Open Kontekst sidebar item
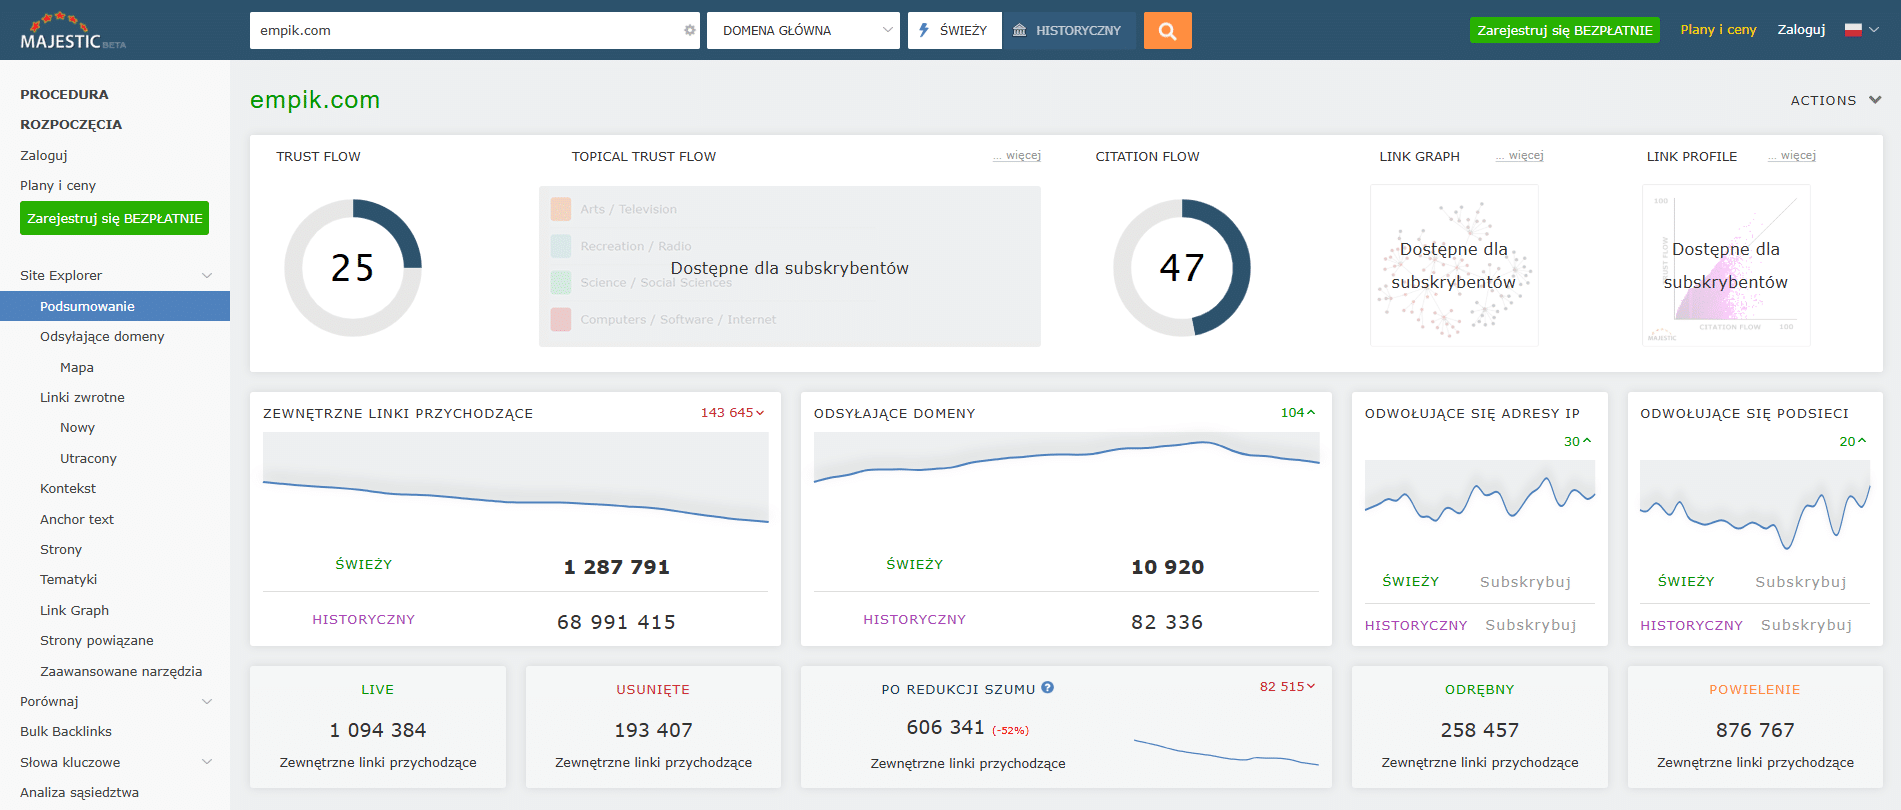Screen dimensions: 1901x810 (x=68, y=488)
